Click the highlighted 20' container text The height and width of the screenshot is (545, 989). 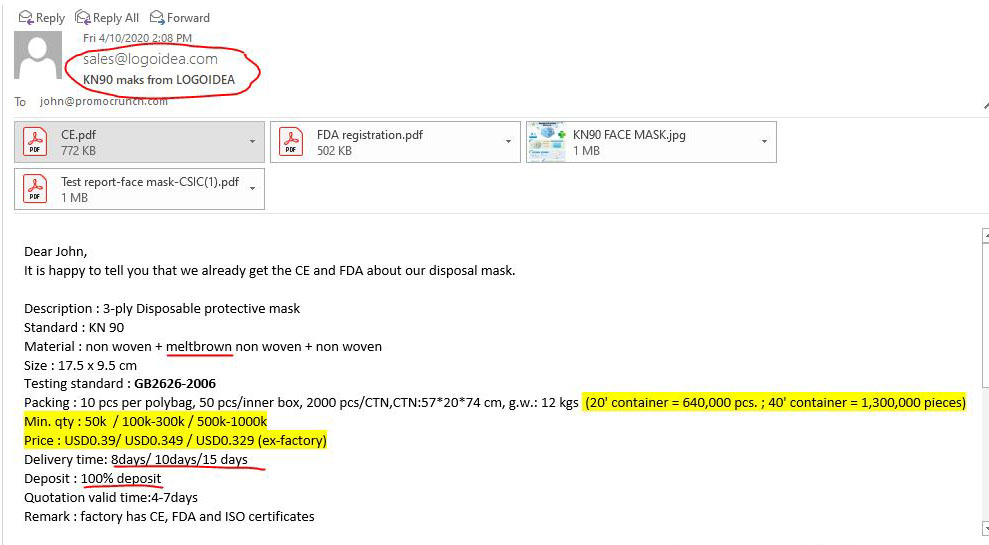pyautogui.click(x=775, y=402)
